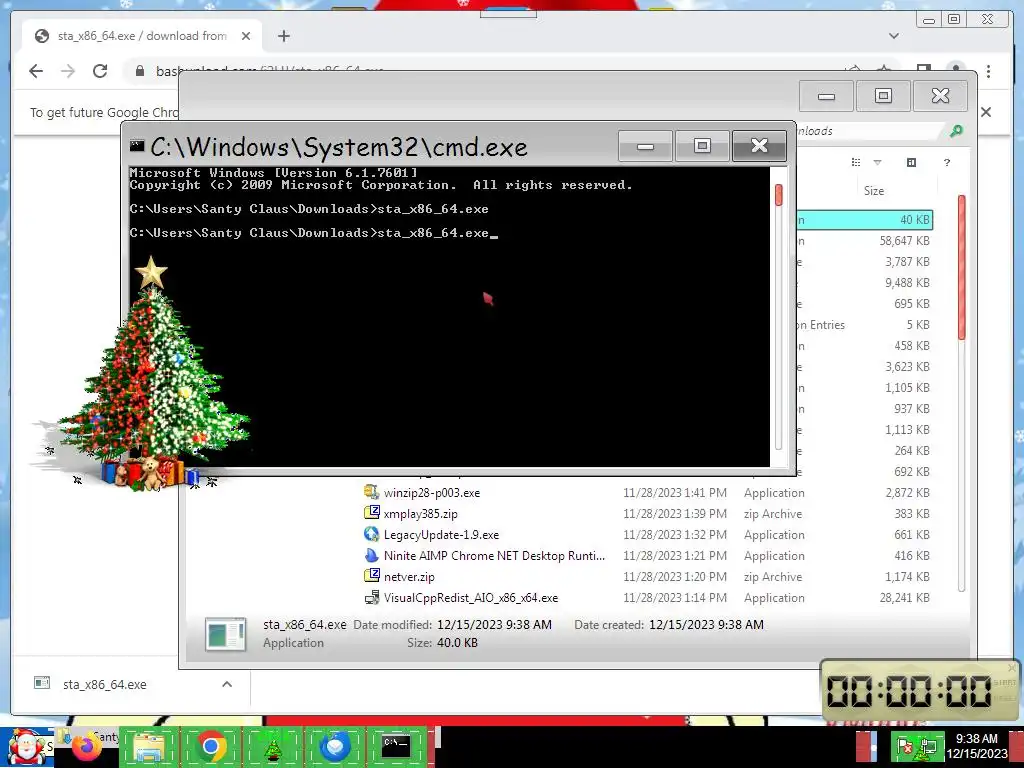Switch to Chrome via taskbar icon
Screen dimensions: 1024x768
(x=210, y=746)
